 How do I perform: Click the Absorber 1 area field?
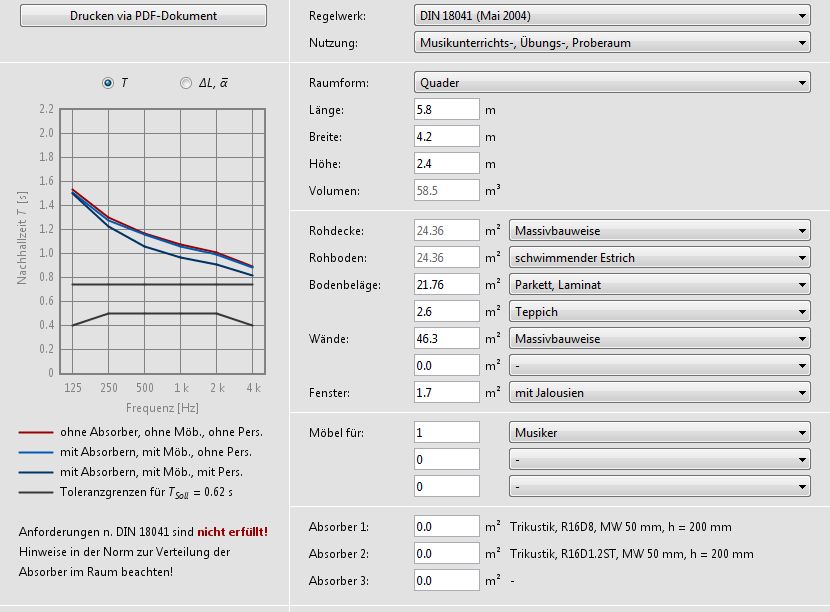(447, 527)
